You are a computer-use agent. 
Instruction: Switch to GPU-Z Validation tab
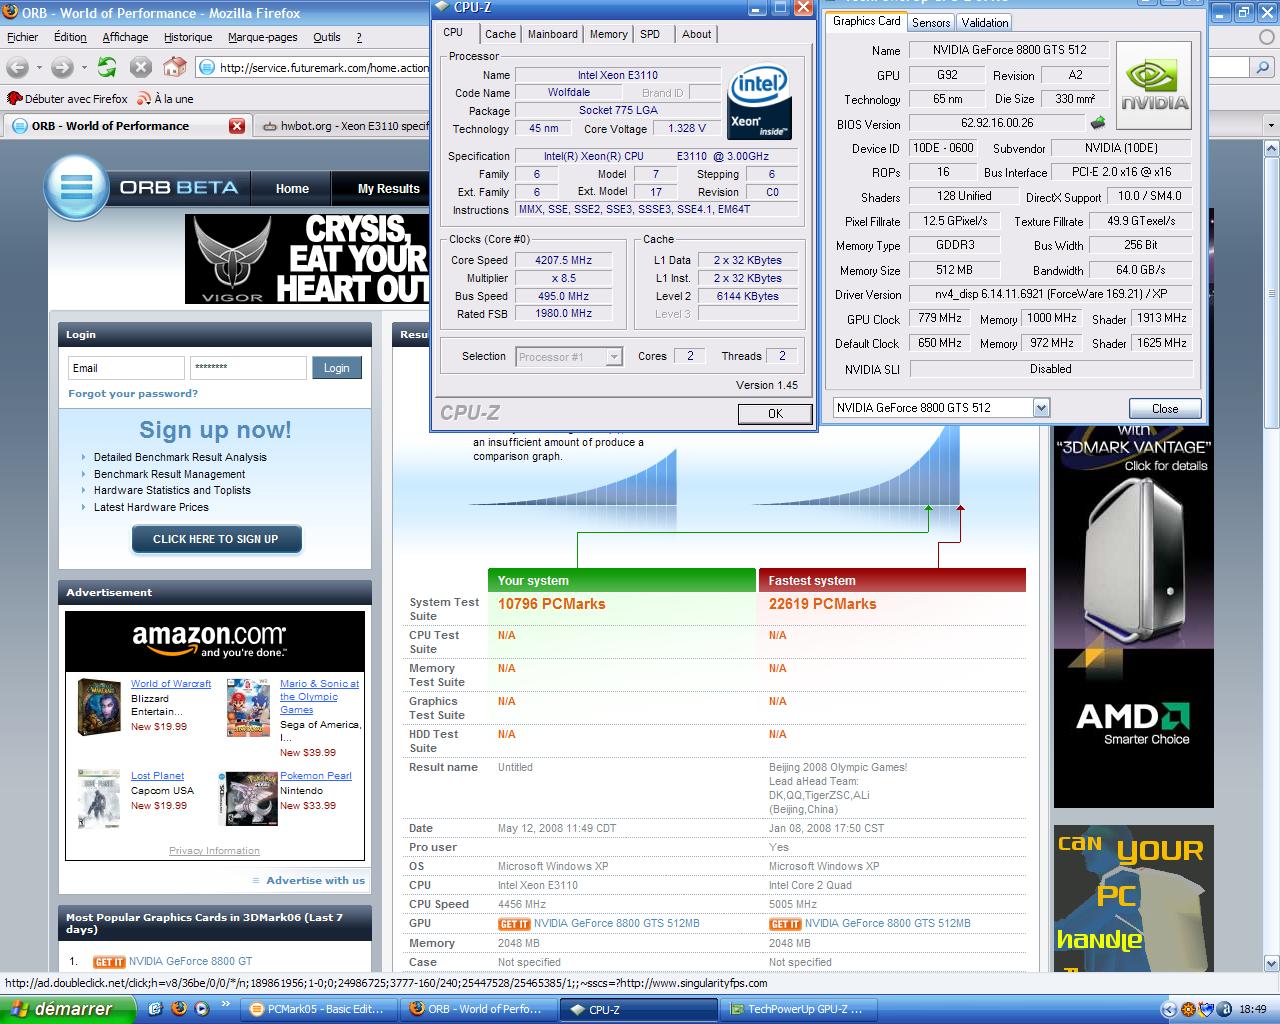click(985, 22)
